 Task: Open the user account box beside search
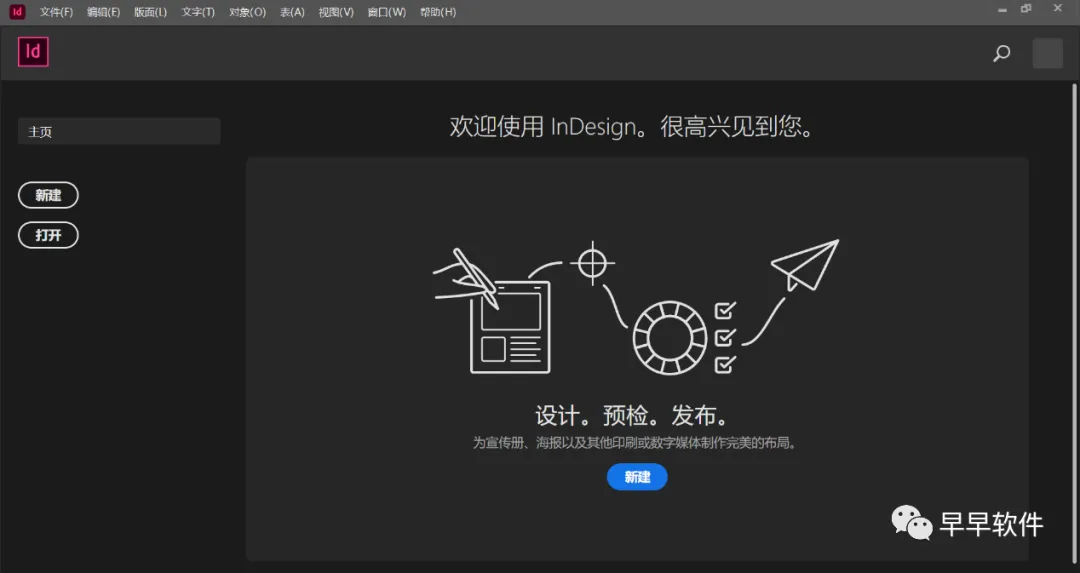(x=1047, y=53)
